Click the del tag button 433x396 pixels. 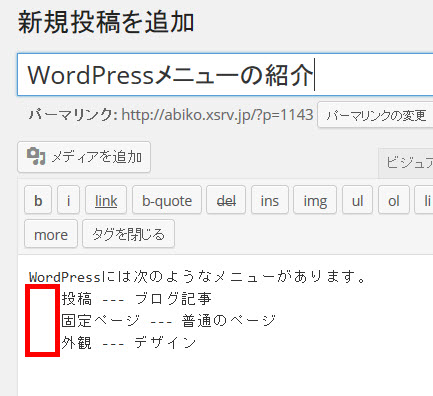[226, 200]
